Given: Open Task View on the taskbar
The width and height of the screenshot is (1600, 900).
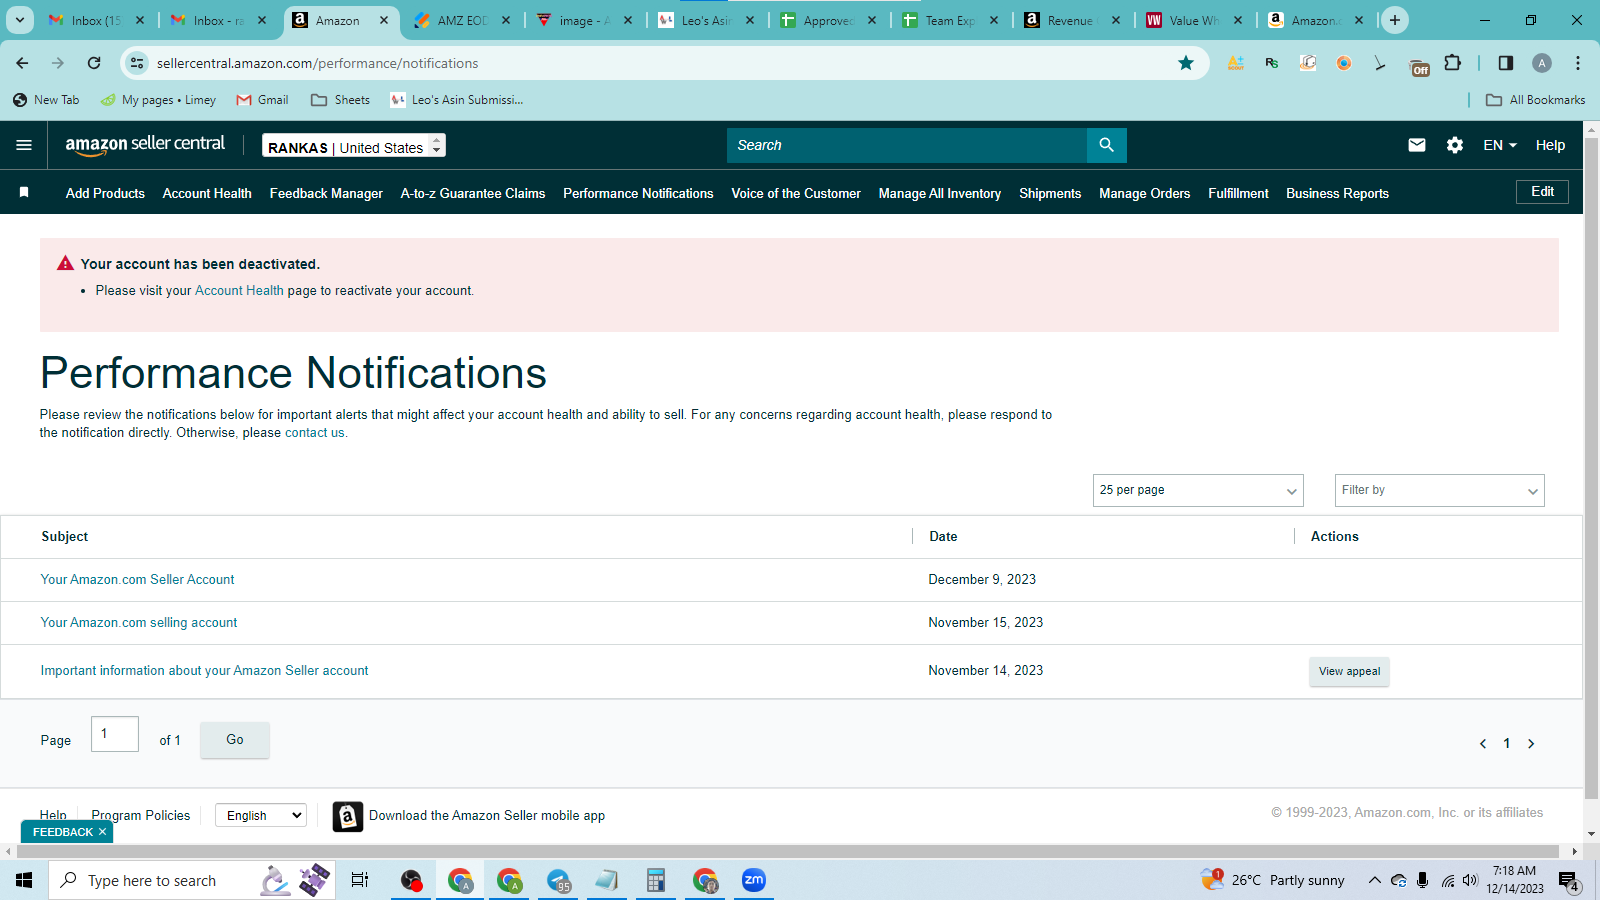Looking at the screenshot, I should point(360,880).
